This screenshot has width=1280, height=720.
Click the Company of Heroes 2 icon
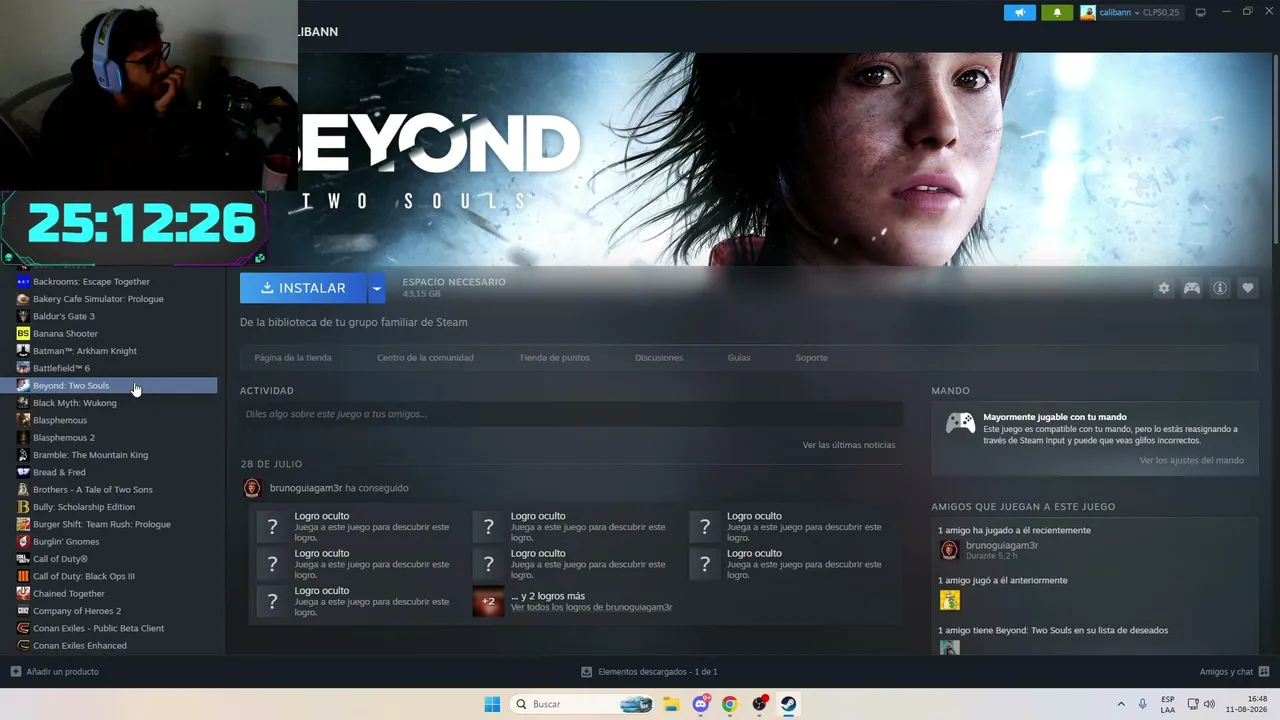pos(23,611)
